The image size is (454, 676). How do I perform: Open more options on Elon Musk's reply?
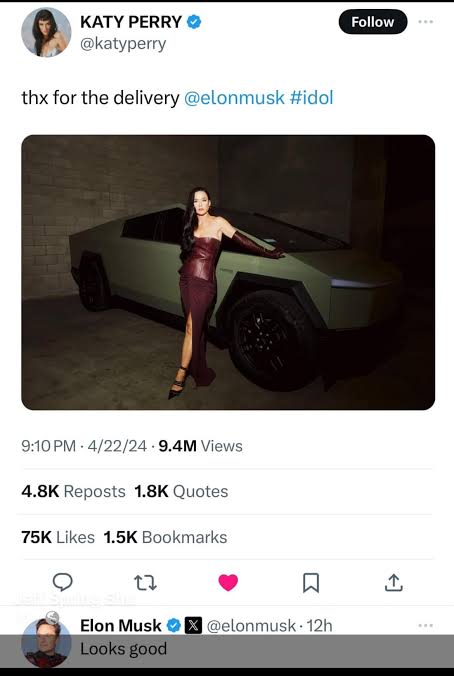point(426,625)
